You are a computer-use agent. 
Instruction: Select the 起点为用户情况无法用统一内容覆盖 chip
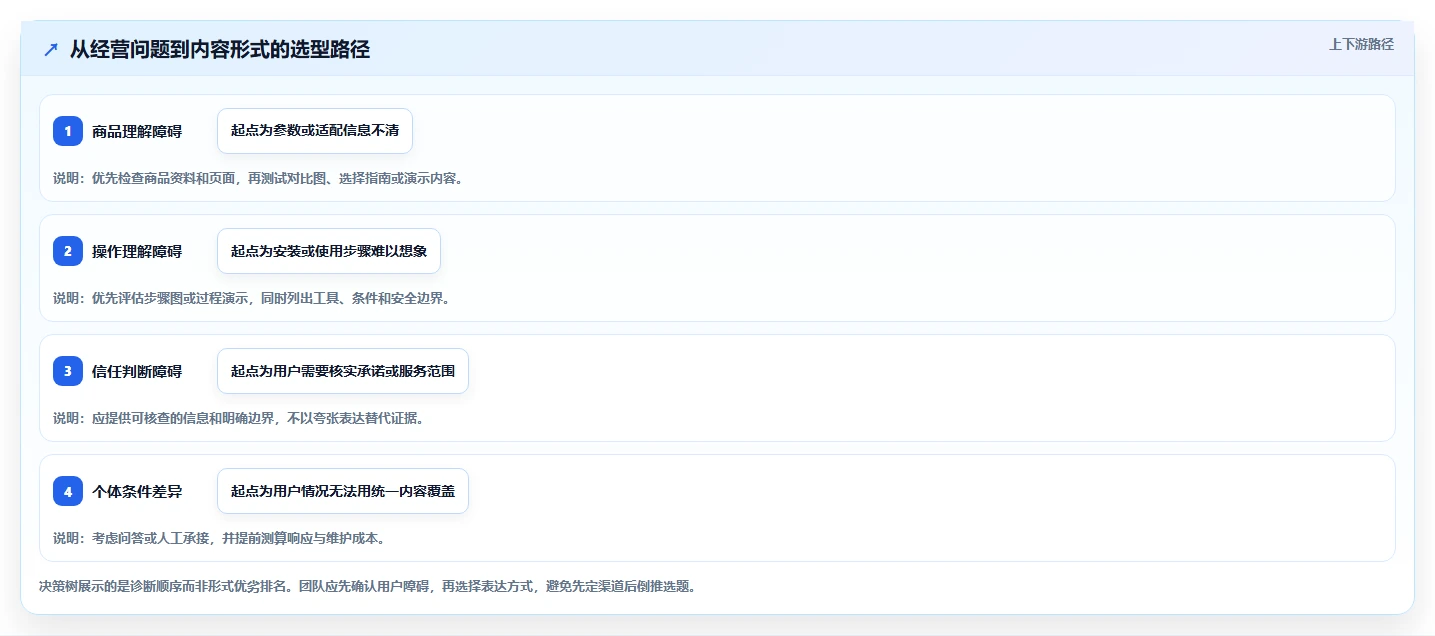343,491
